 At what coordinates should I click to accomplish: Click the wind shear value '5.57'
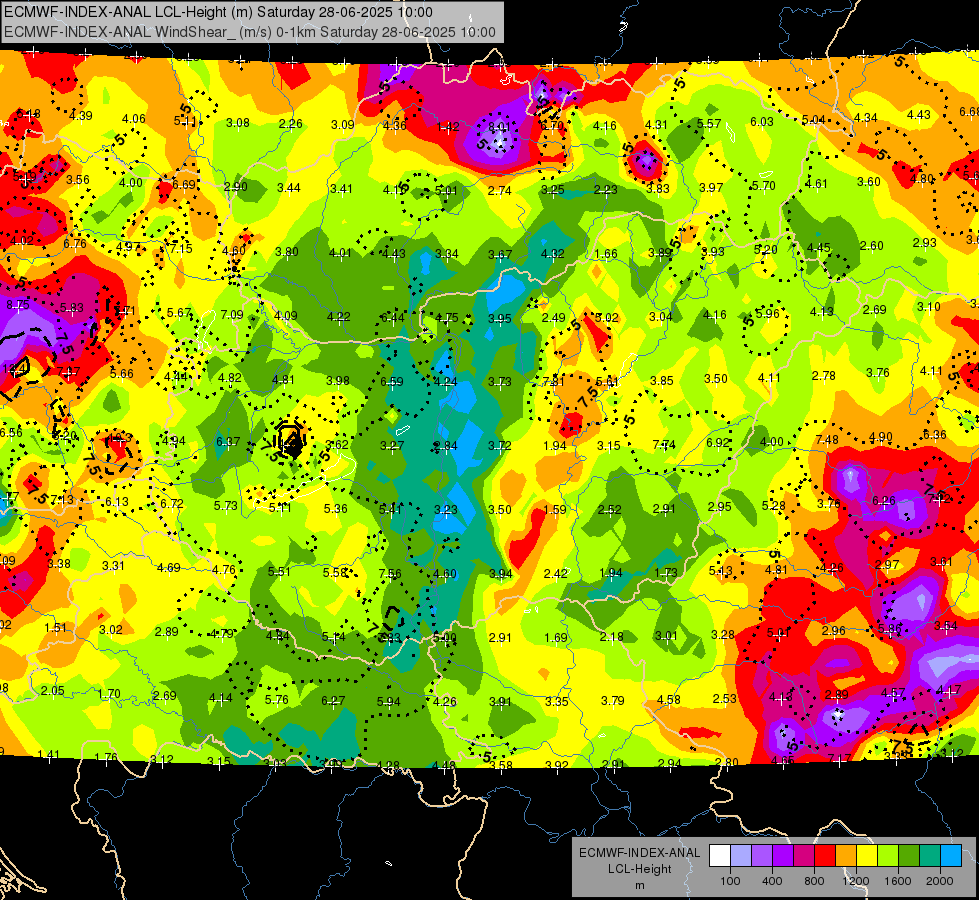[x=709, y=124]
